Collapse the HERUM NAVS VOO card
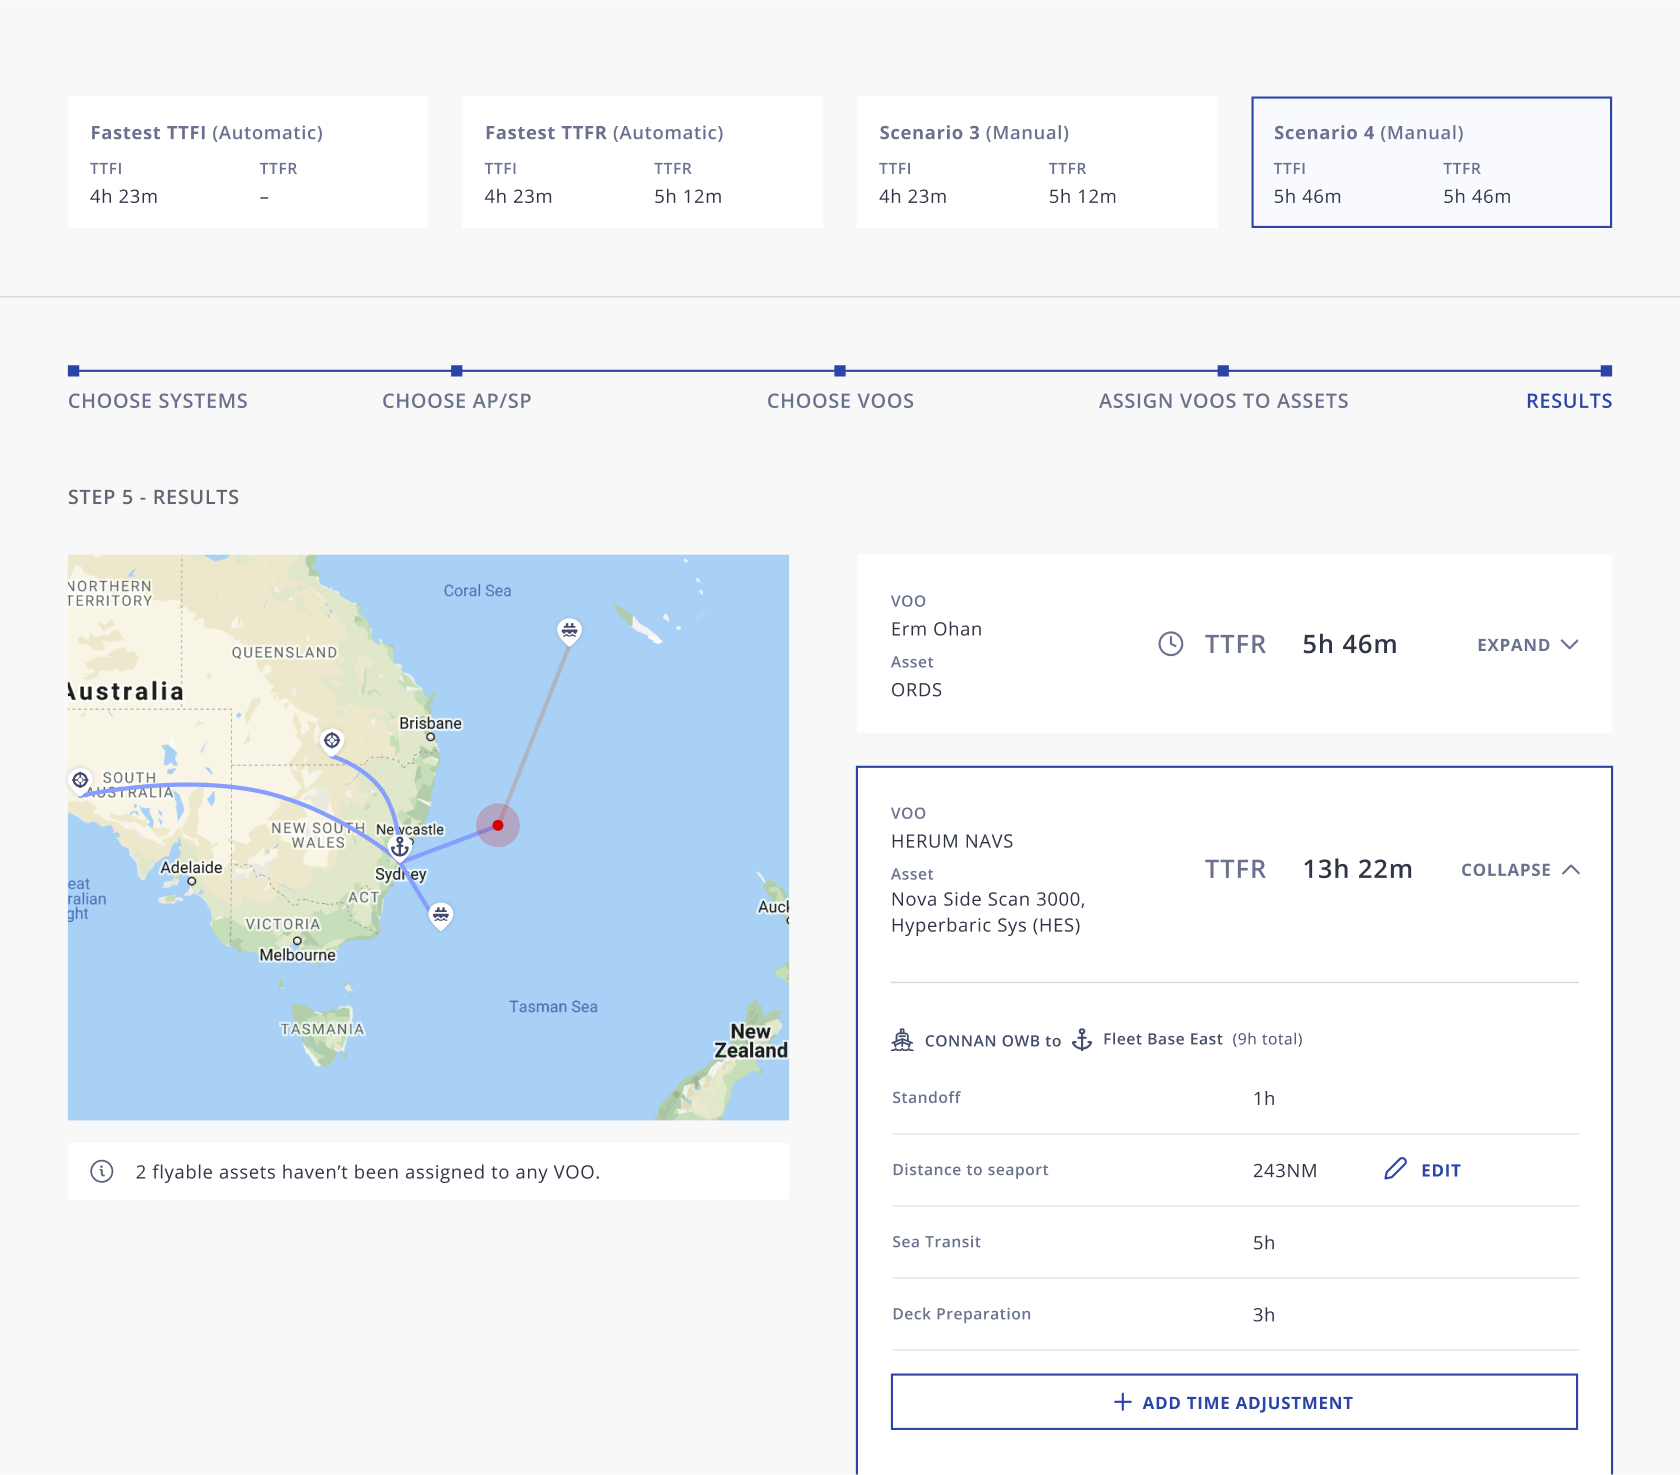1680x1475 pixels. coord(1520,870)
